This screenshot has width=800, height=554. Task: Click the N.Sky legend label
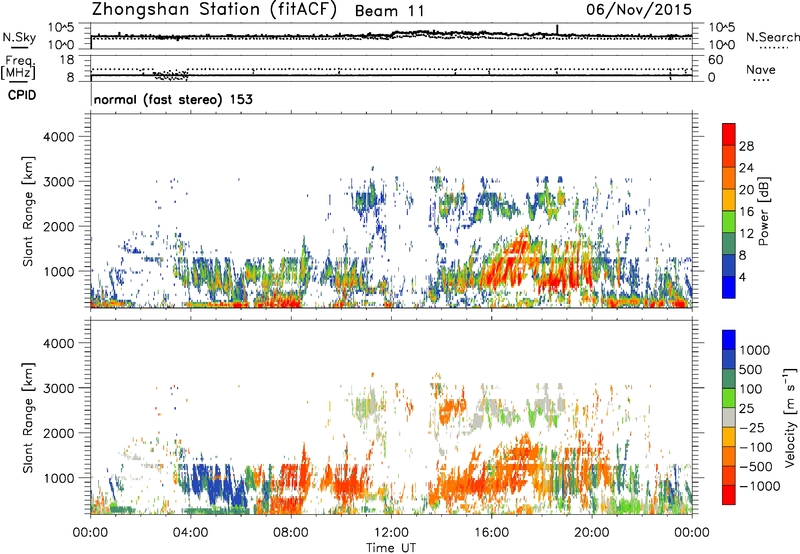[19, 37]
